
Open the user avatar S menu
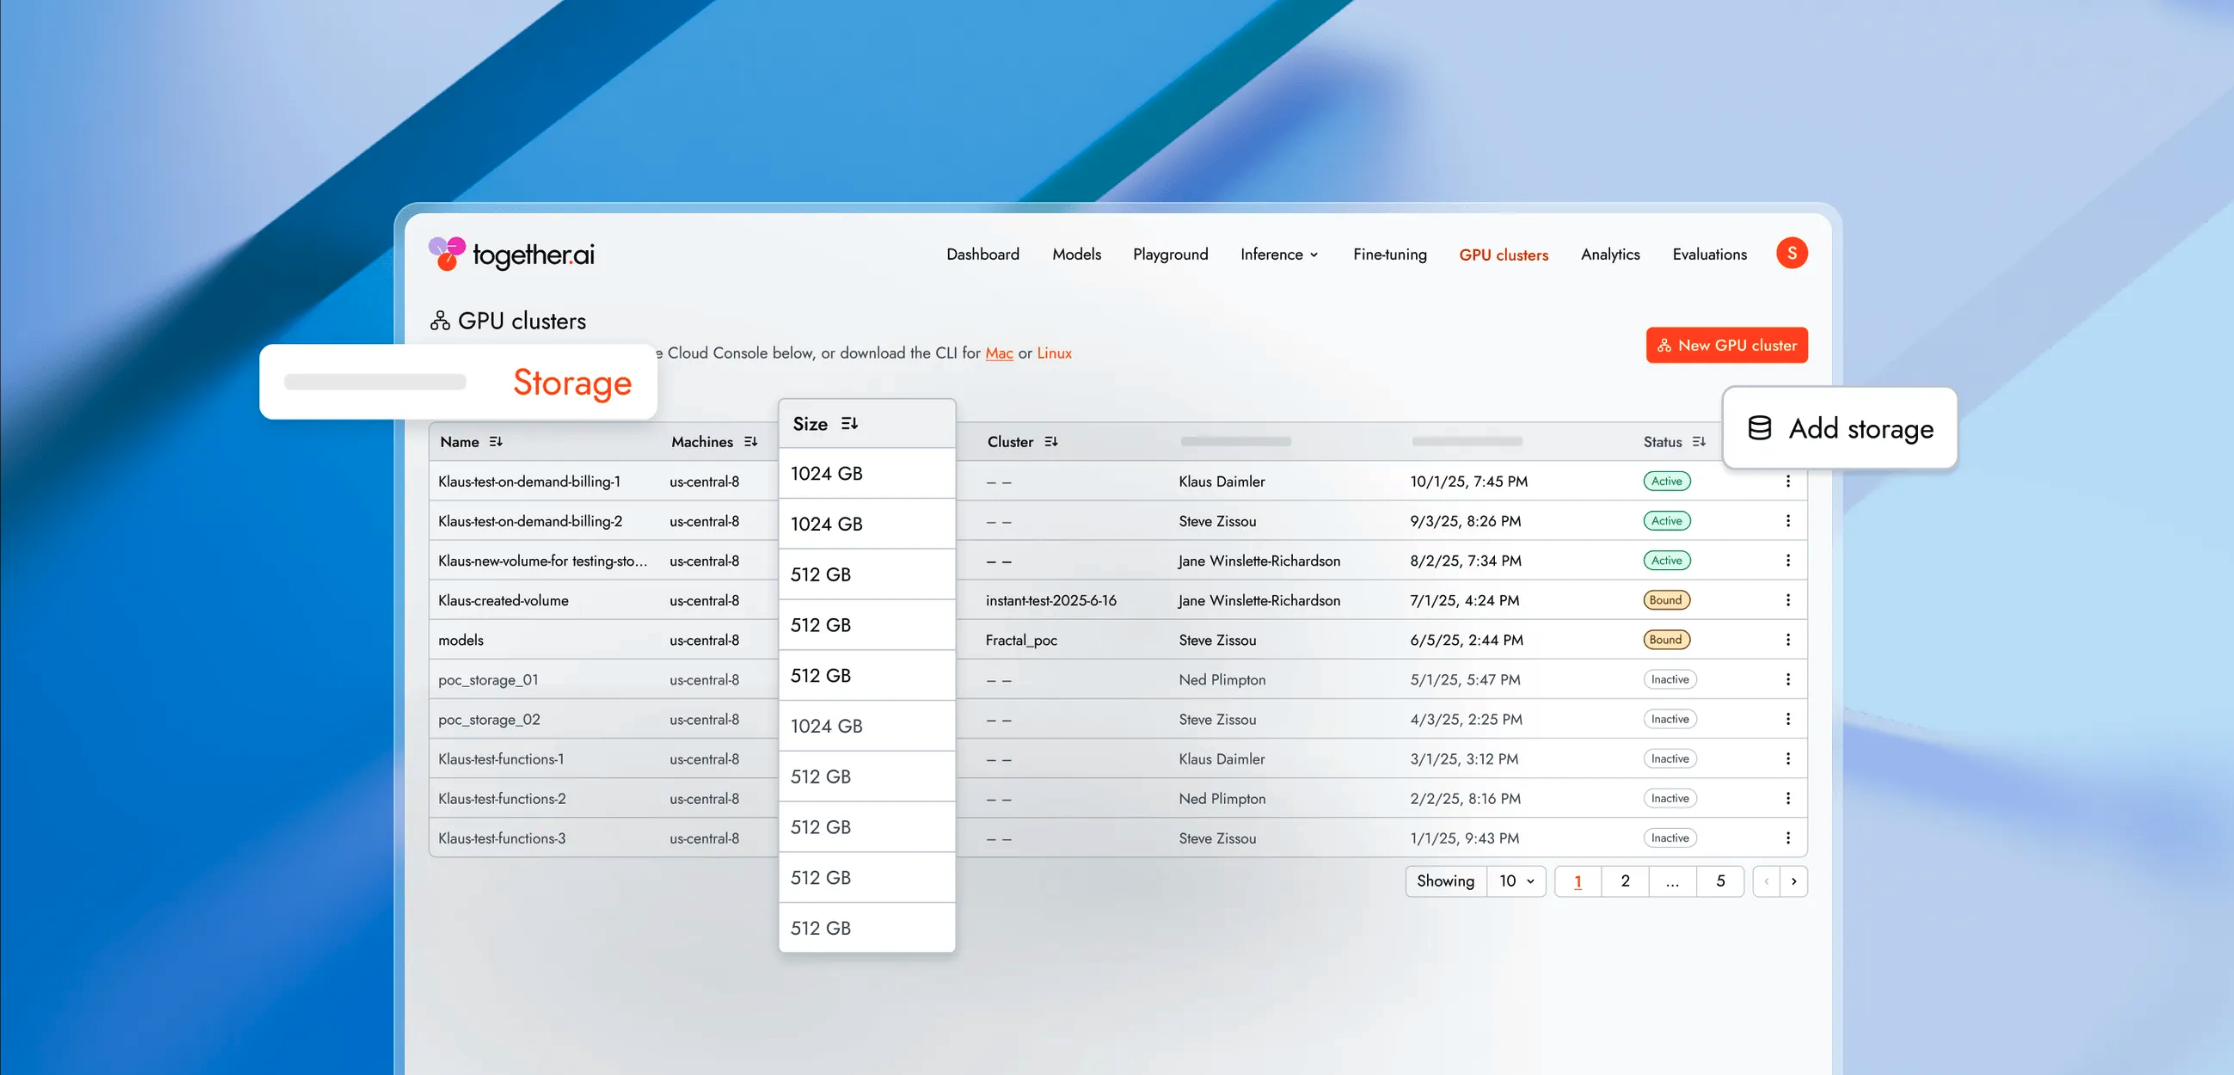coord(1791,254)
